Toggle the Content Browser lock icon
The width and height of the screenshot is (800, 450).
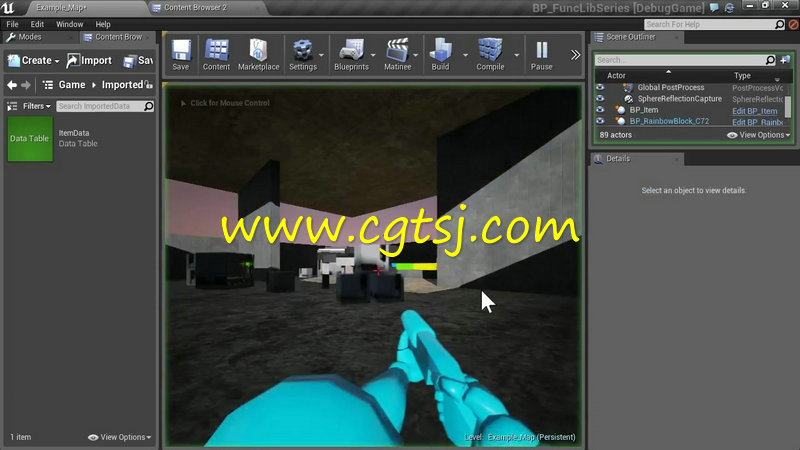tap(148, 84)
